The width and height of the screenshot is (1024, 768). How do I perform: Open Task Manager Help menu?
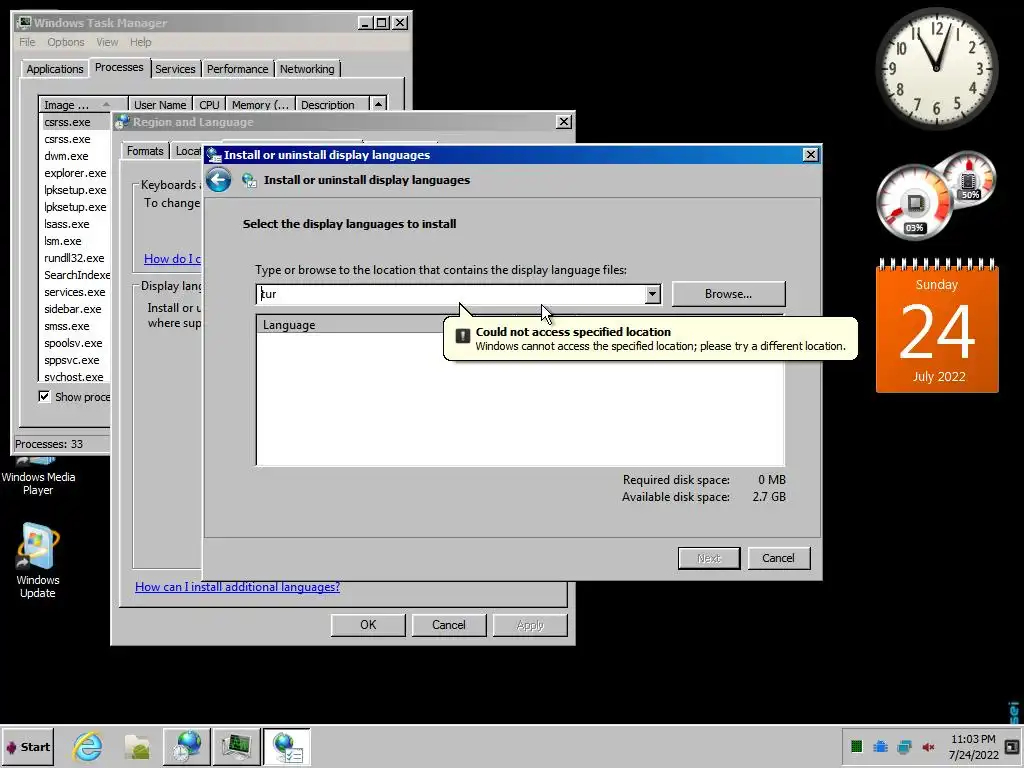(x=140, y=42)
